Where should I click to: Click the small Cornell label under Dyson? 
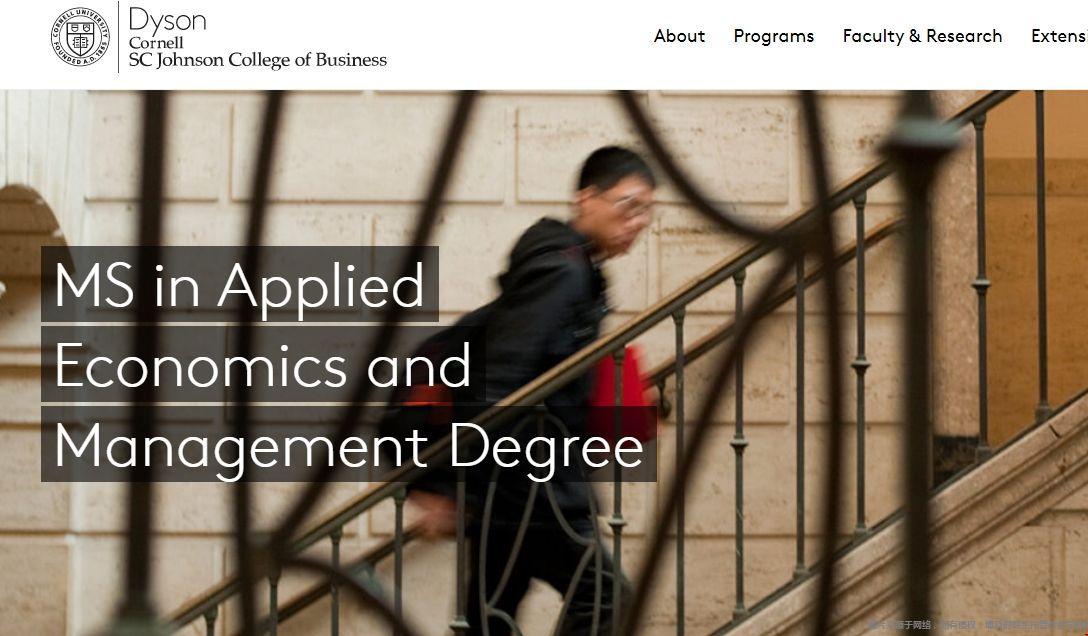click(156, 43)
